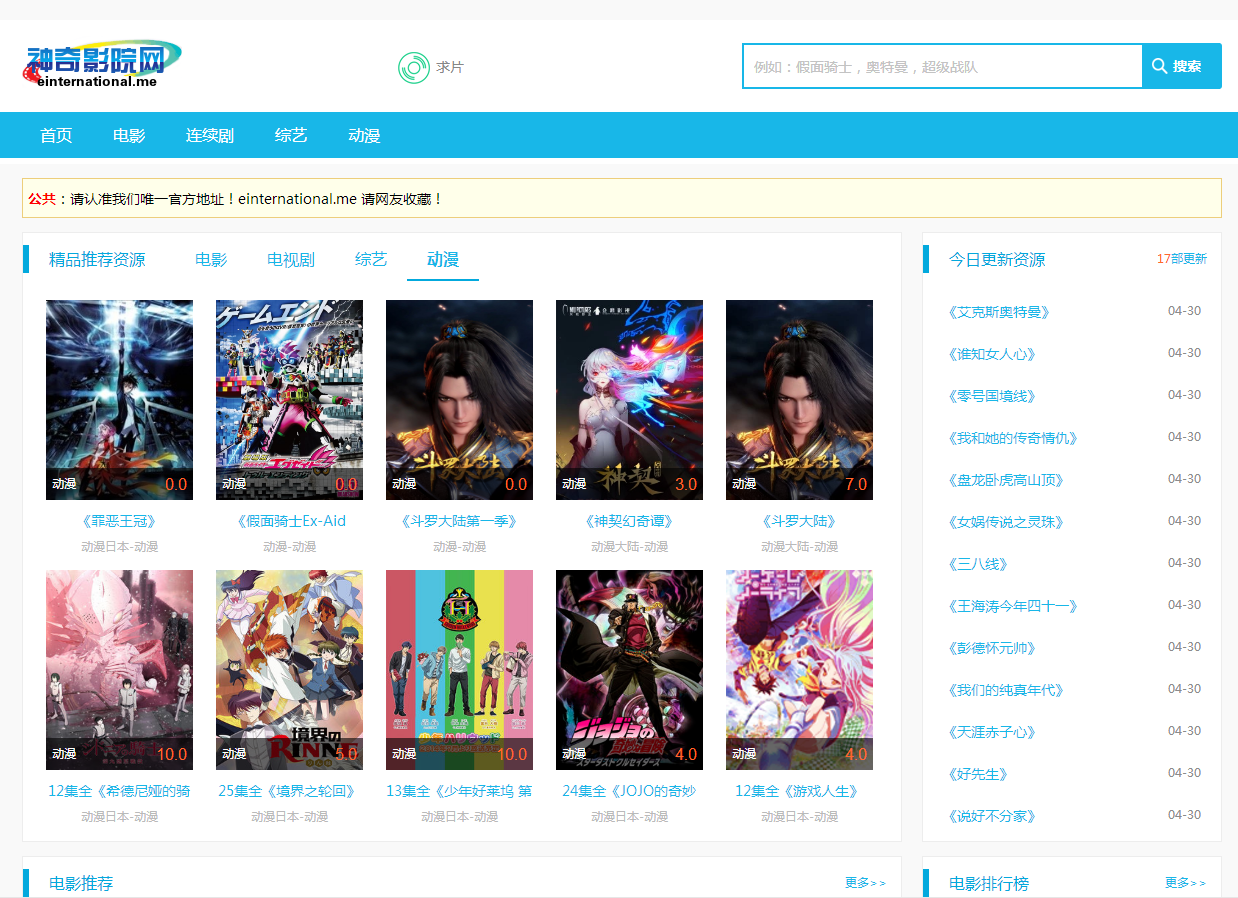Click 25集全《境界之轮回》 title link
This screenshot has width=1238, height=898.
(x=289, y=791)
